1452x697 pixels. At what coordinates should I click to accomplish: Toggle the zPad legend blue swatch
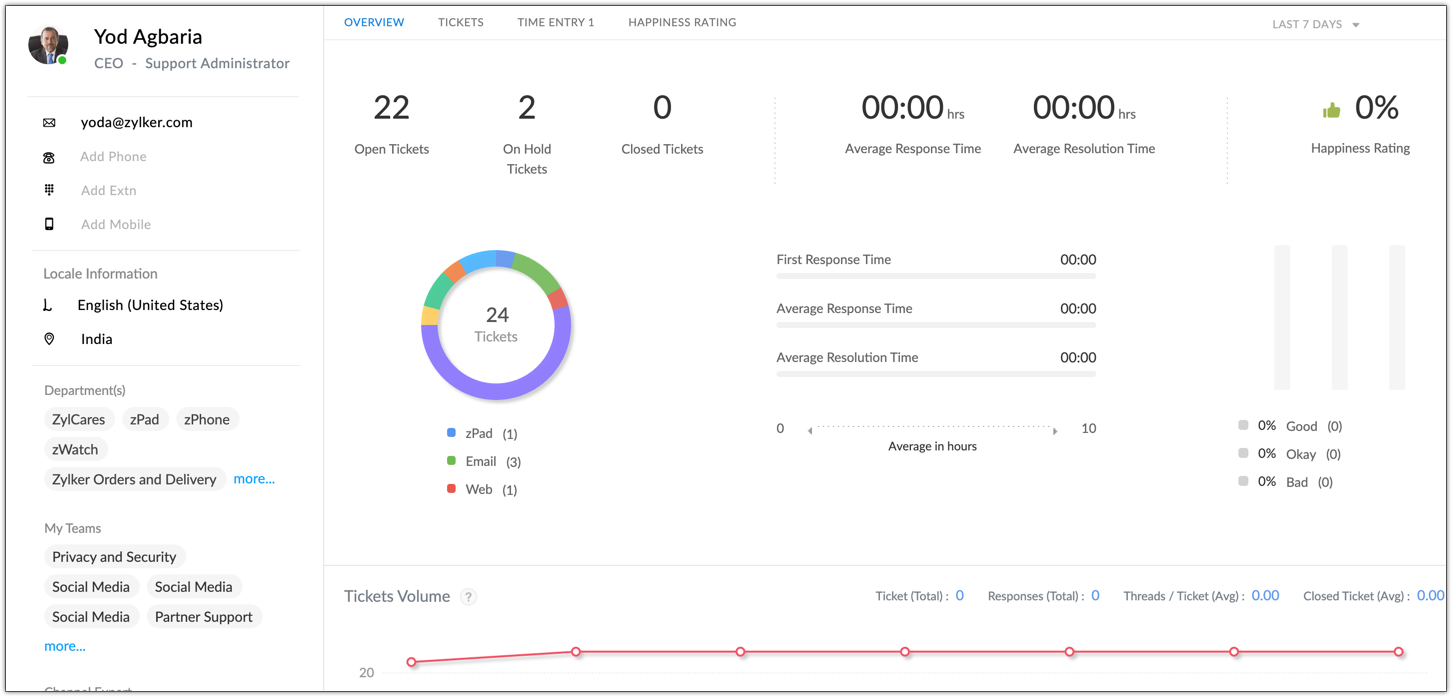pos(452,433)
